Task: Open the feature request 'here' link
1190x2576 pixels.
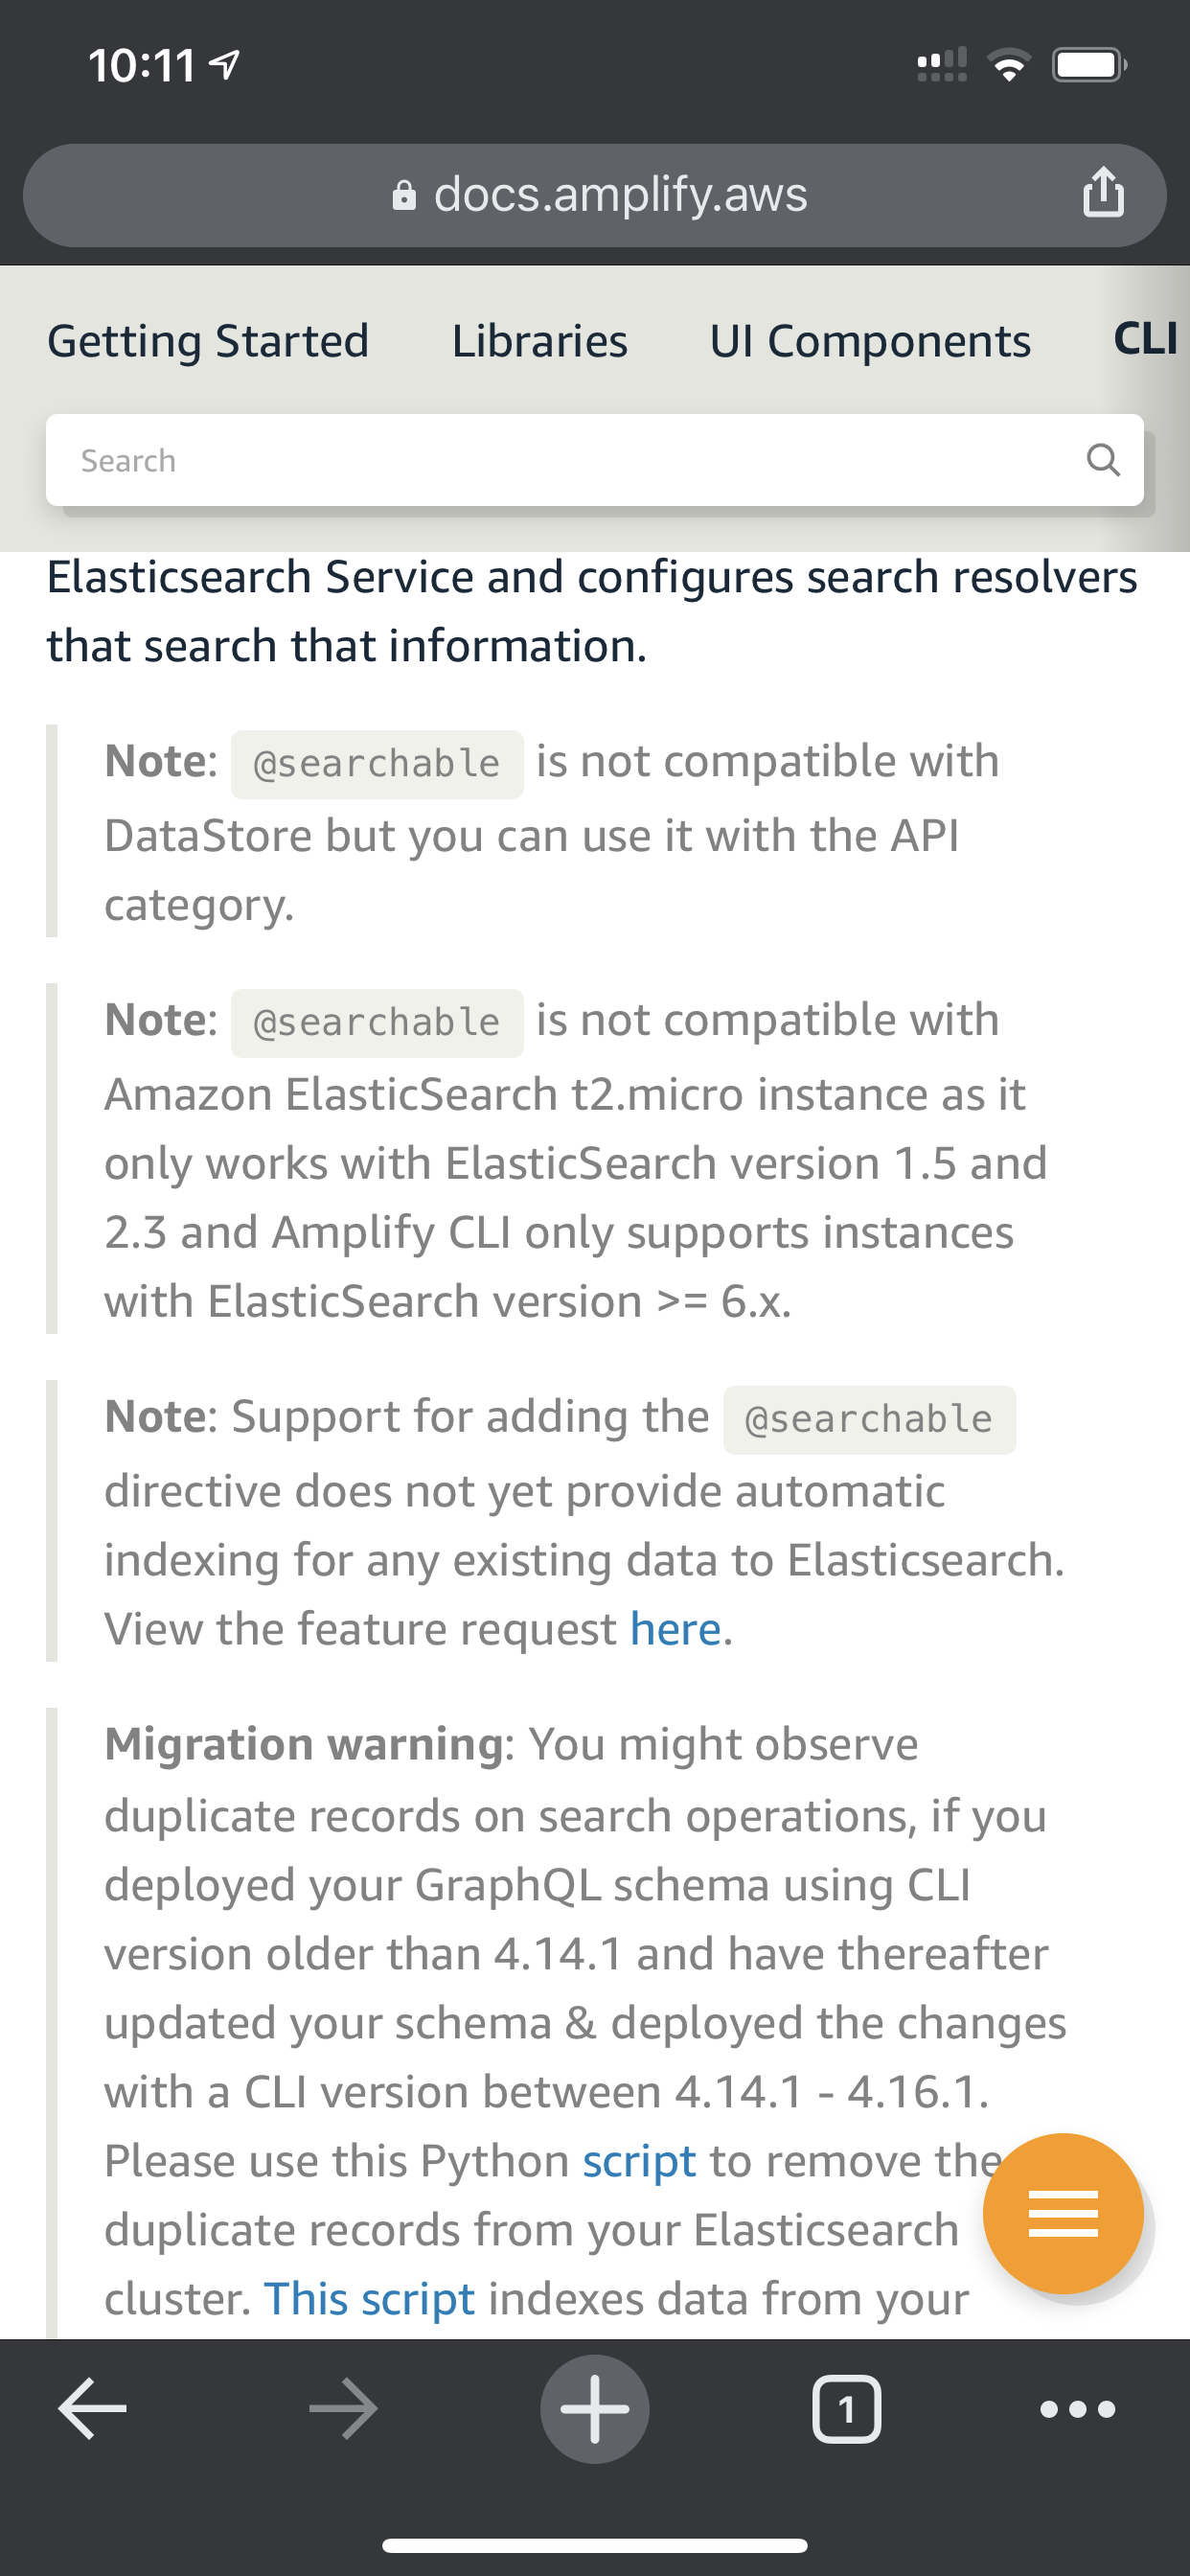Action: click(676, 1628)
